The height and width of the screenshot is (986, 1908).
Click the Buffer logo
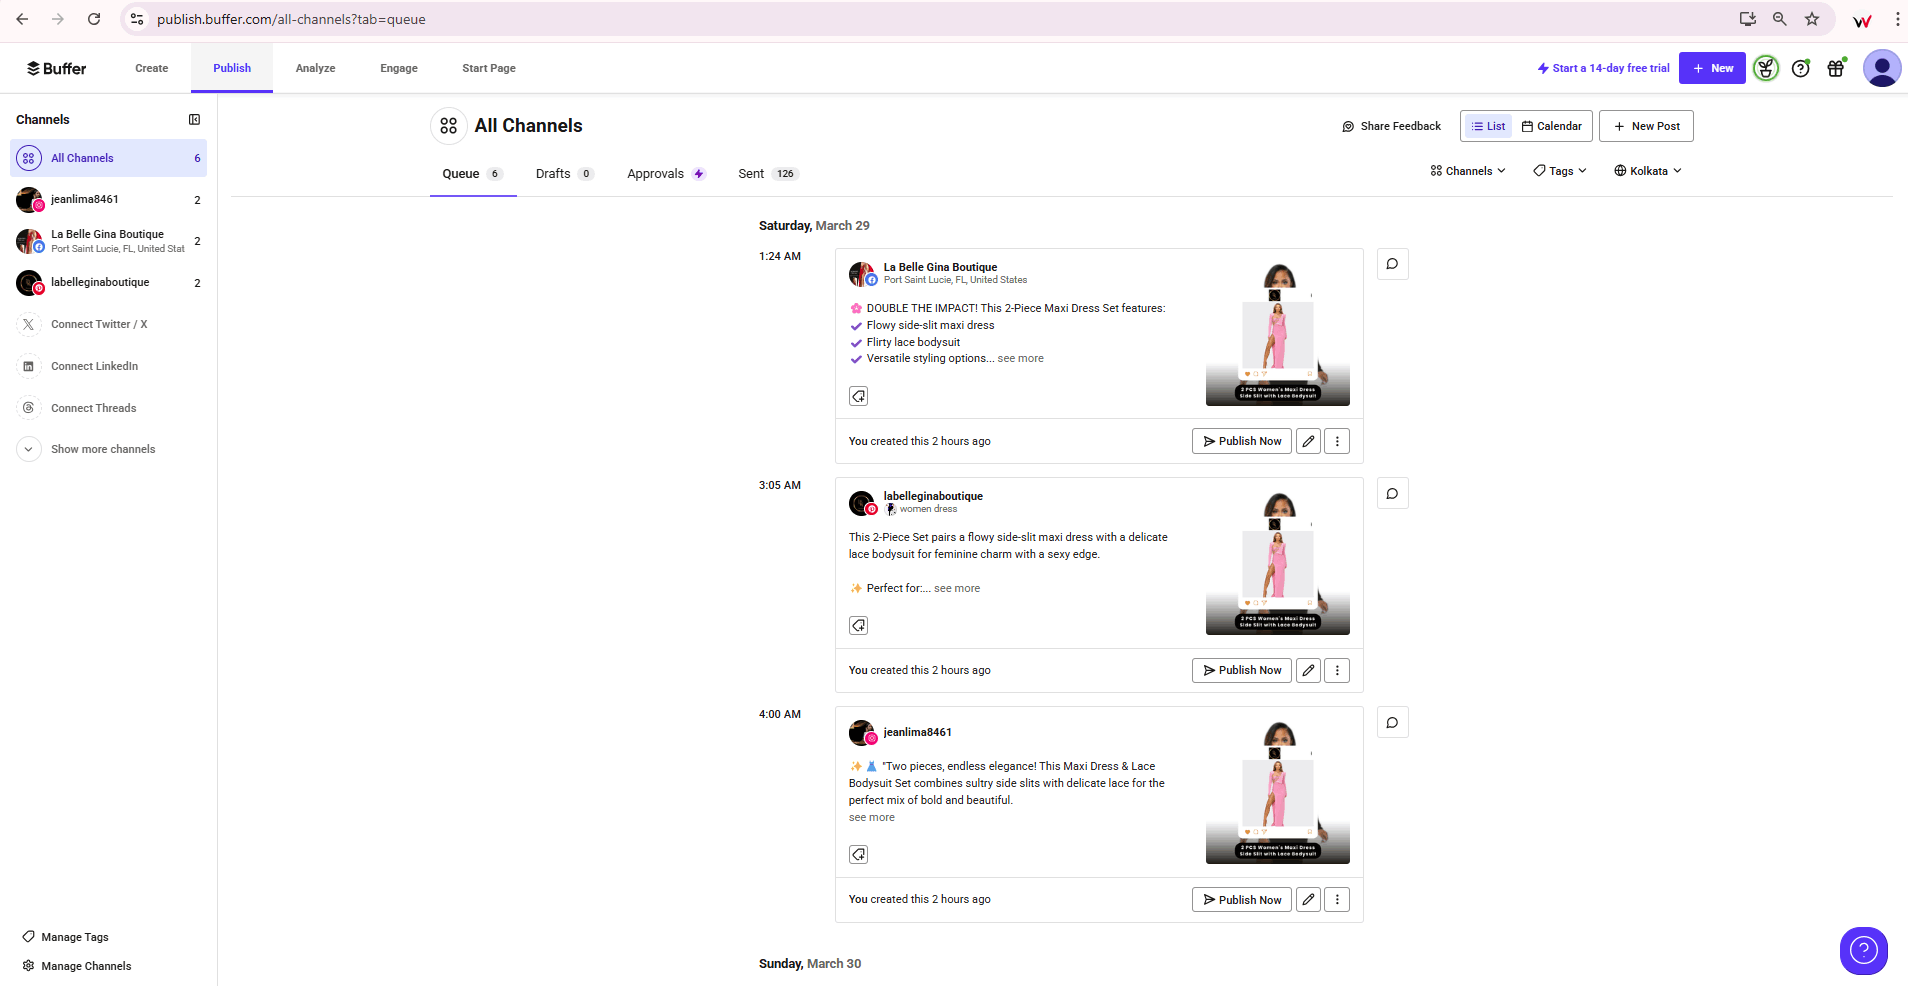(x=56, y=68)
